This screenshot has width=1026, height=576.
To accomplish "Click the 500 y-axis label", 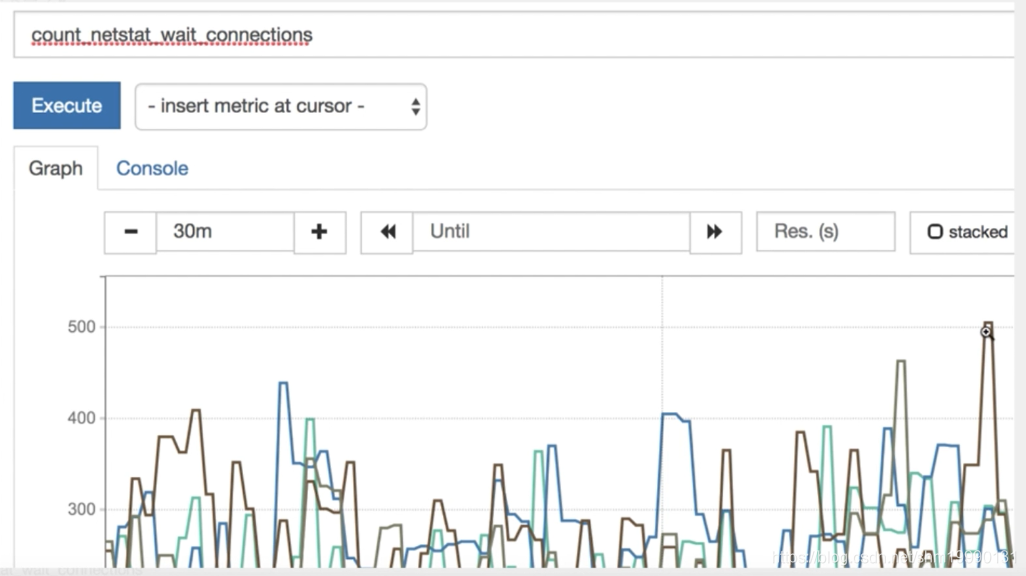I will [x=82, y=327].
